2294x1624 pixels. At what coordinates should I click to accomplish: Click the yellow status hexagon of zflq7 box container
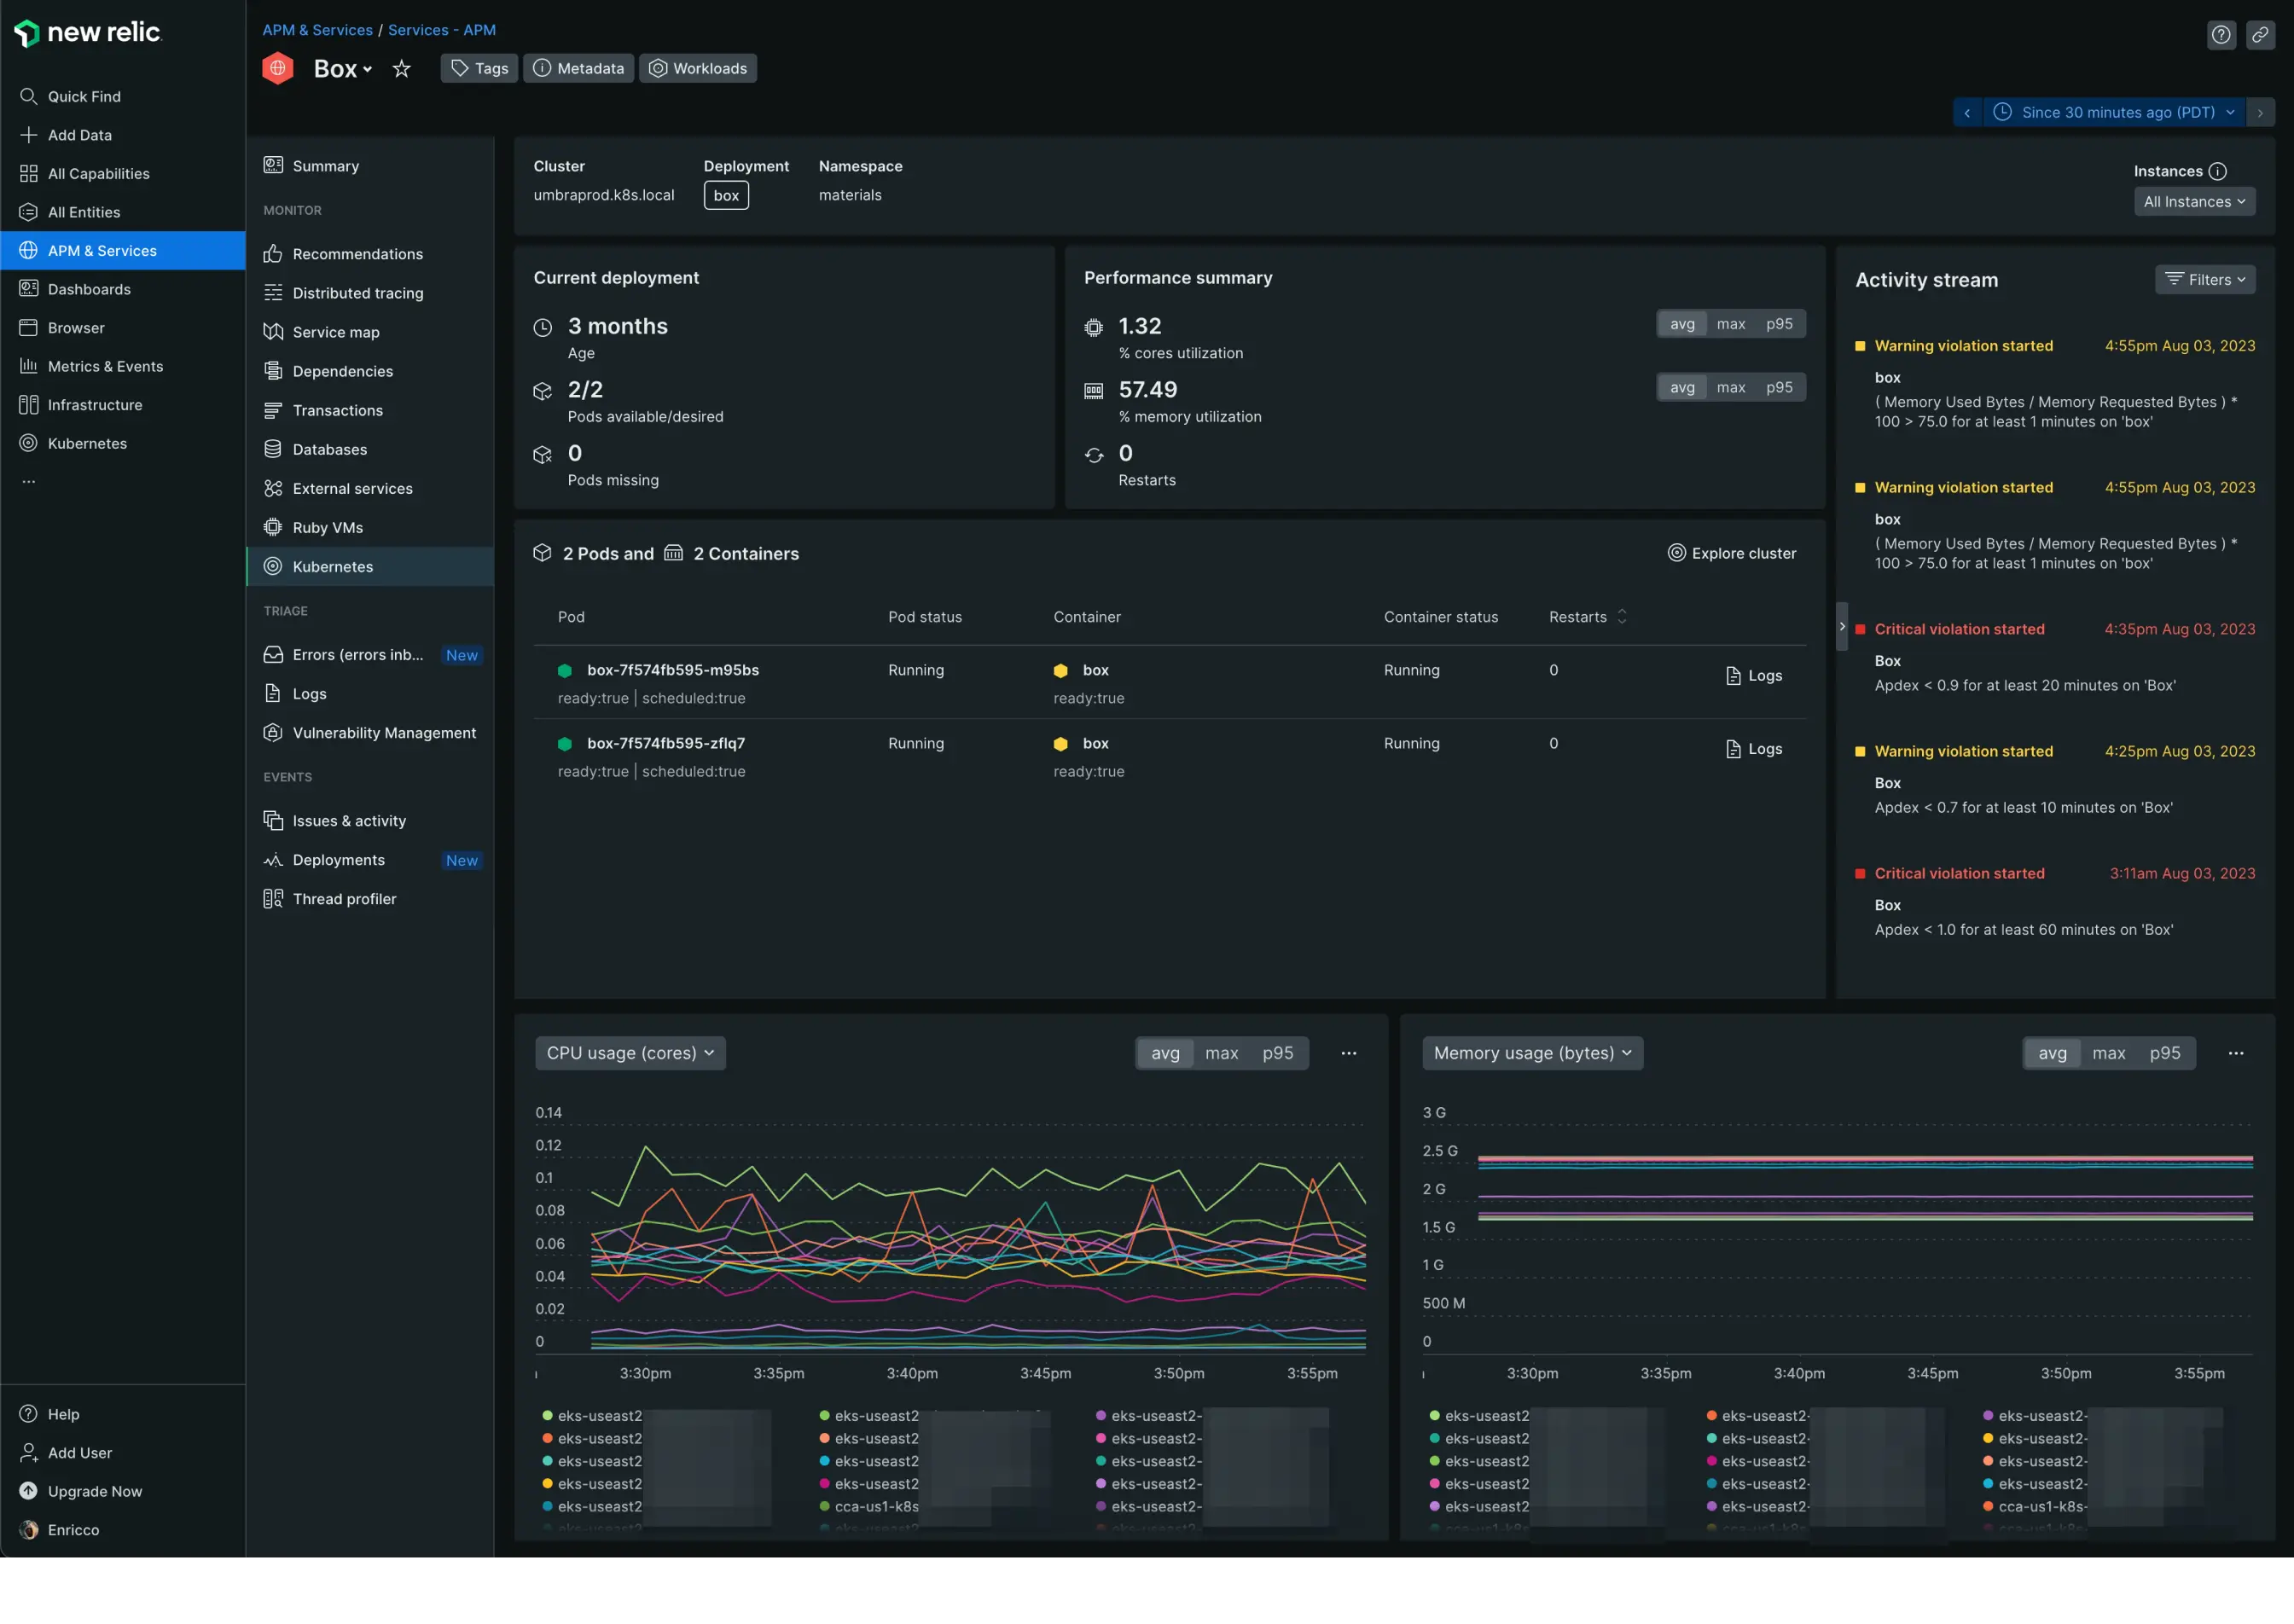pos(1060,744)
